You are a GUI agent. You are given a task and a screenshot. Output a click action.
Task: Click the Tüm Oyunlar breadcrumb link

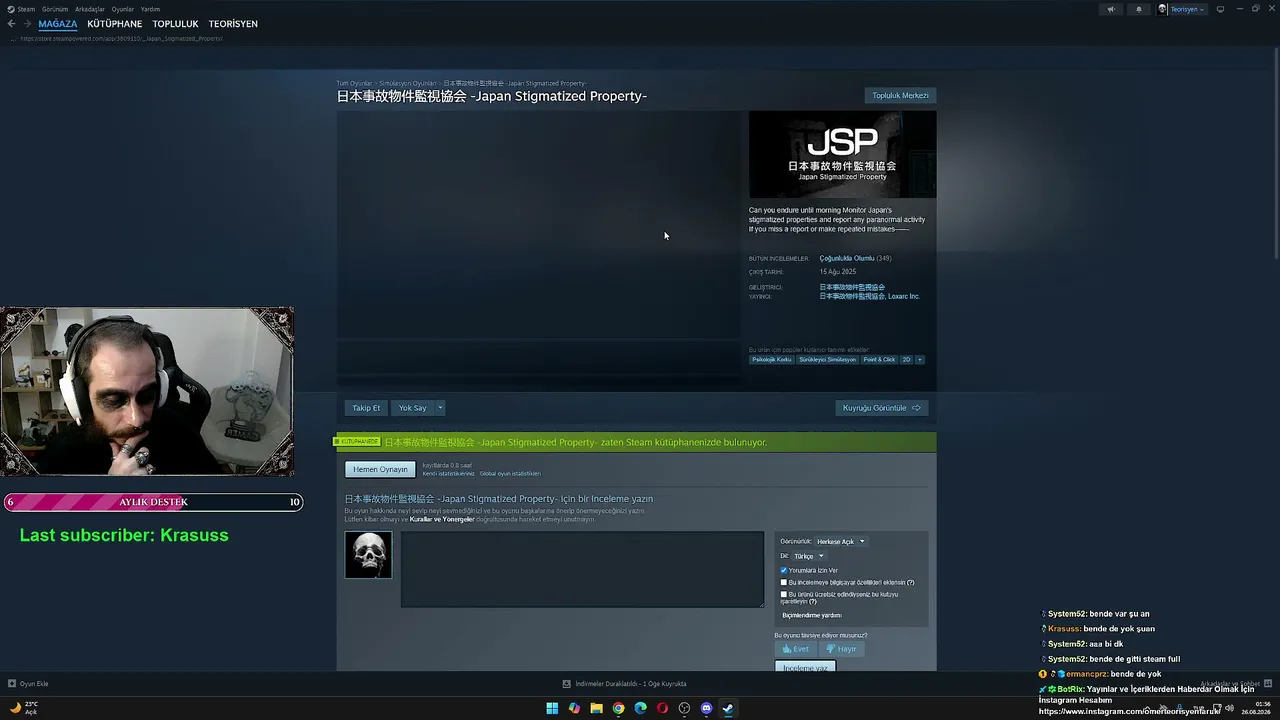tap(354, 83)
